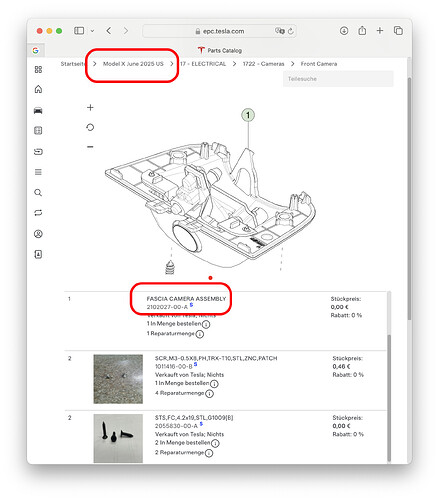The height and width of the screenshot is (500, 439).
Task: Open info icon beside 1 In Menge bestellen of SCR part
Action: coord(214,384)
